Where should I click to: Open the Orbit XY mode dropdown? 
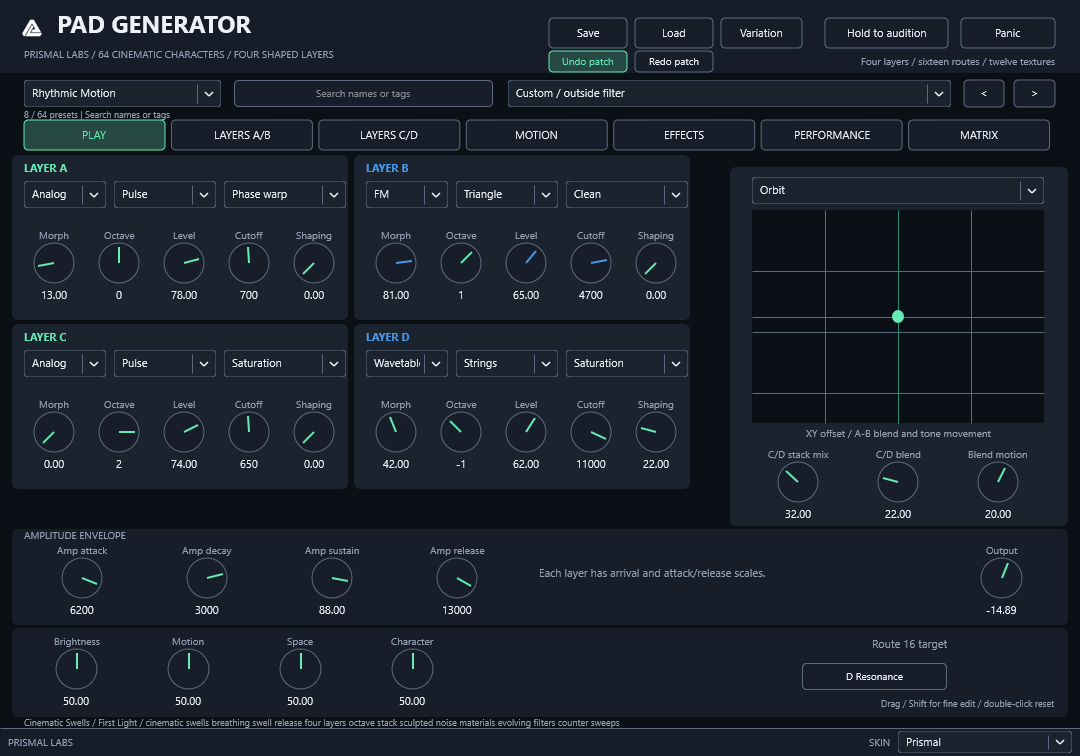click(897, 191)
